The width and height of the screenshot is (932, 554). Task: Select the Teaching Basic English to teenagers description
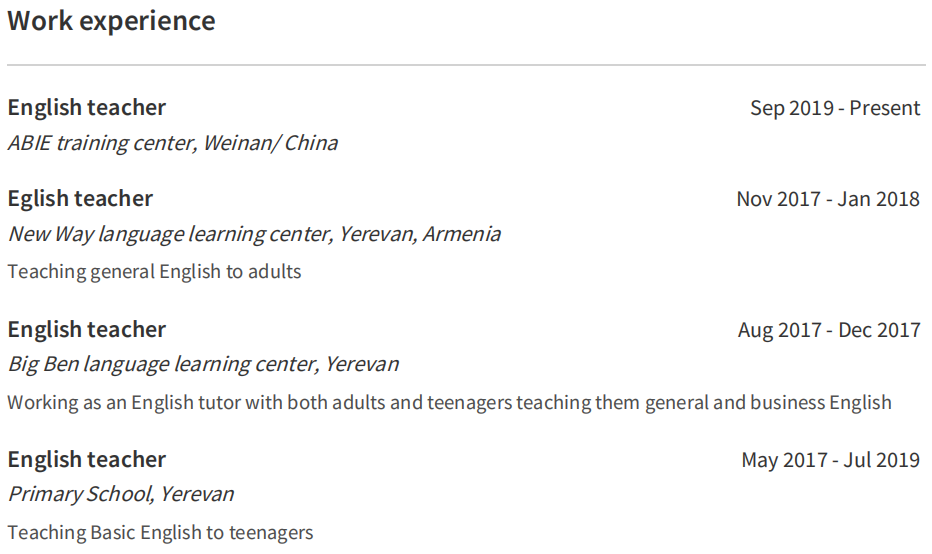(160, 532)
